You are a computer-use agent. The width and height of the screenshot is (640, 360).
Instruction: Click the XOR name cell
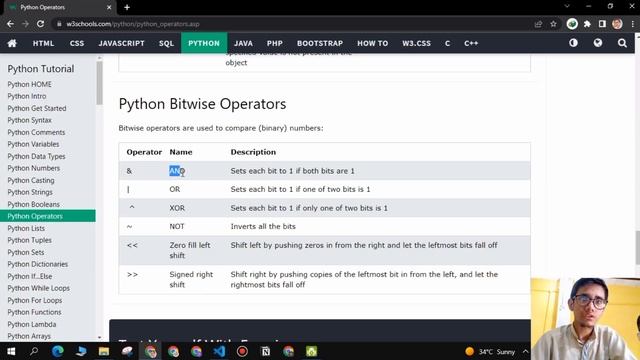tap(177, 208)
